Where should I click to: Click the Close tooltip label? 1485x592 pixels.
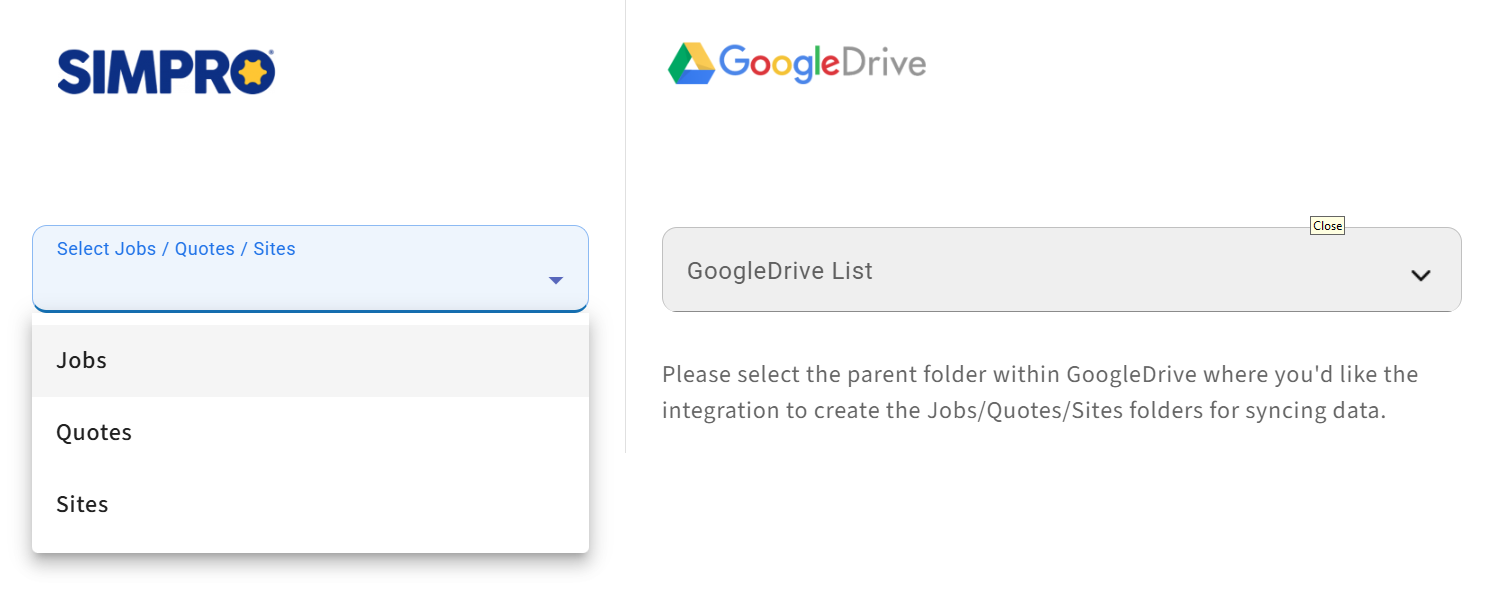pyautogui.click(x=1327, y=226)
